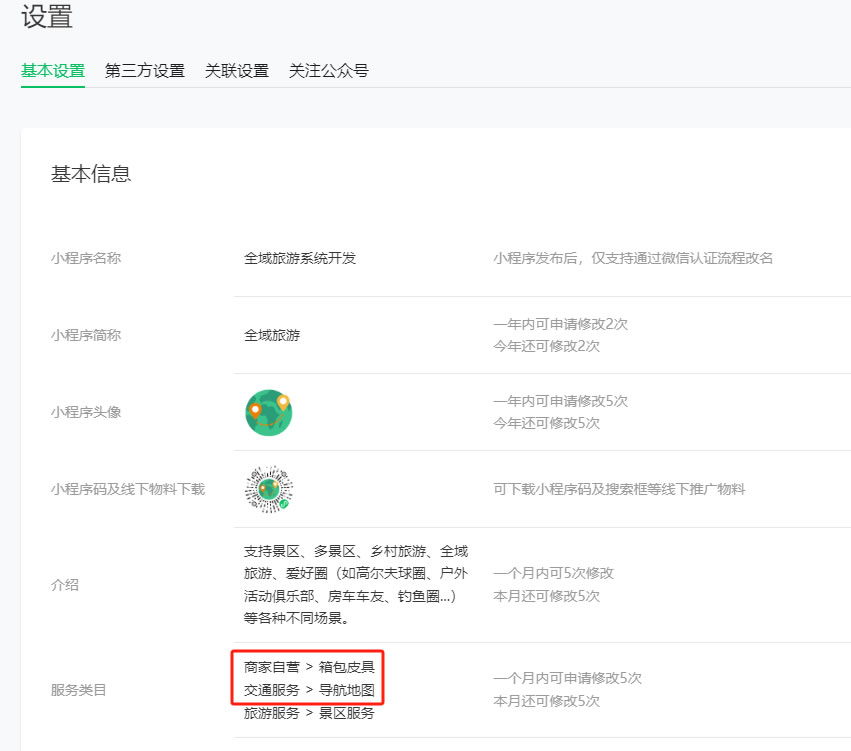Click the mini program QR code image
Image resolution: width=851 pixels, height=751 pixels.
click(x=269, y=489)
